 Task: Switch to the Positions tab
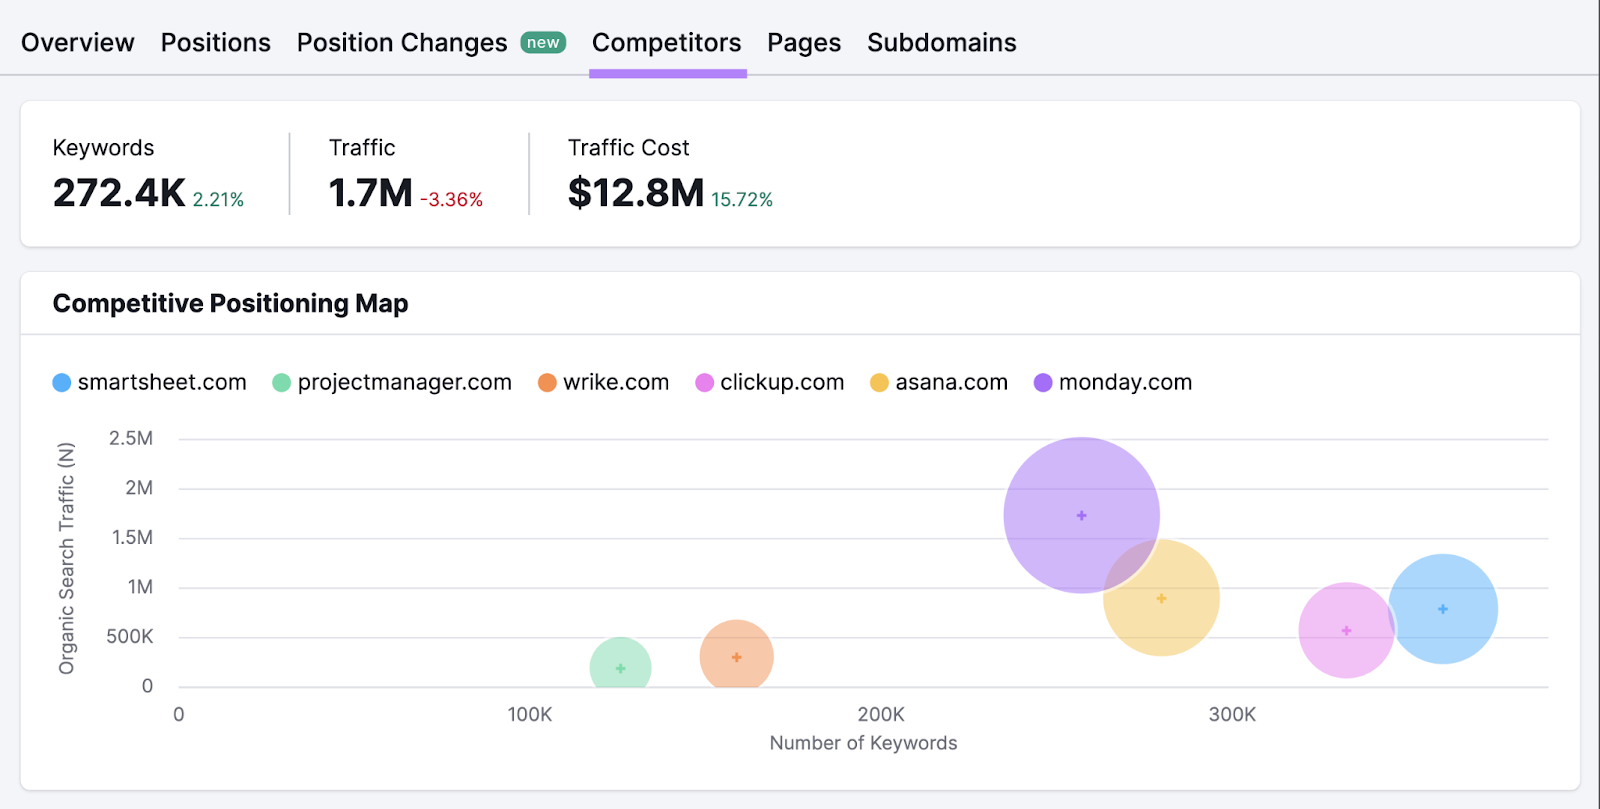pyautogui.click(x=215, y=43)
